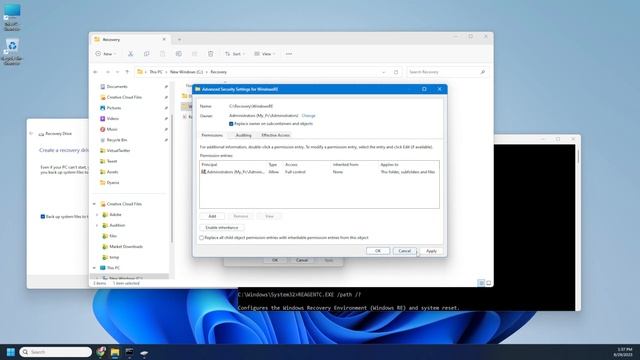640x360 pixels.
Task: Click the Explorer navigation pane scrollbar
Action: [x=172, y=178]
